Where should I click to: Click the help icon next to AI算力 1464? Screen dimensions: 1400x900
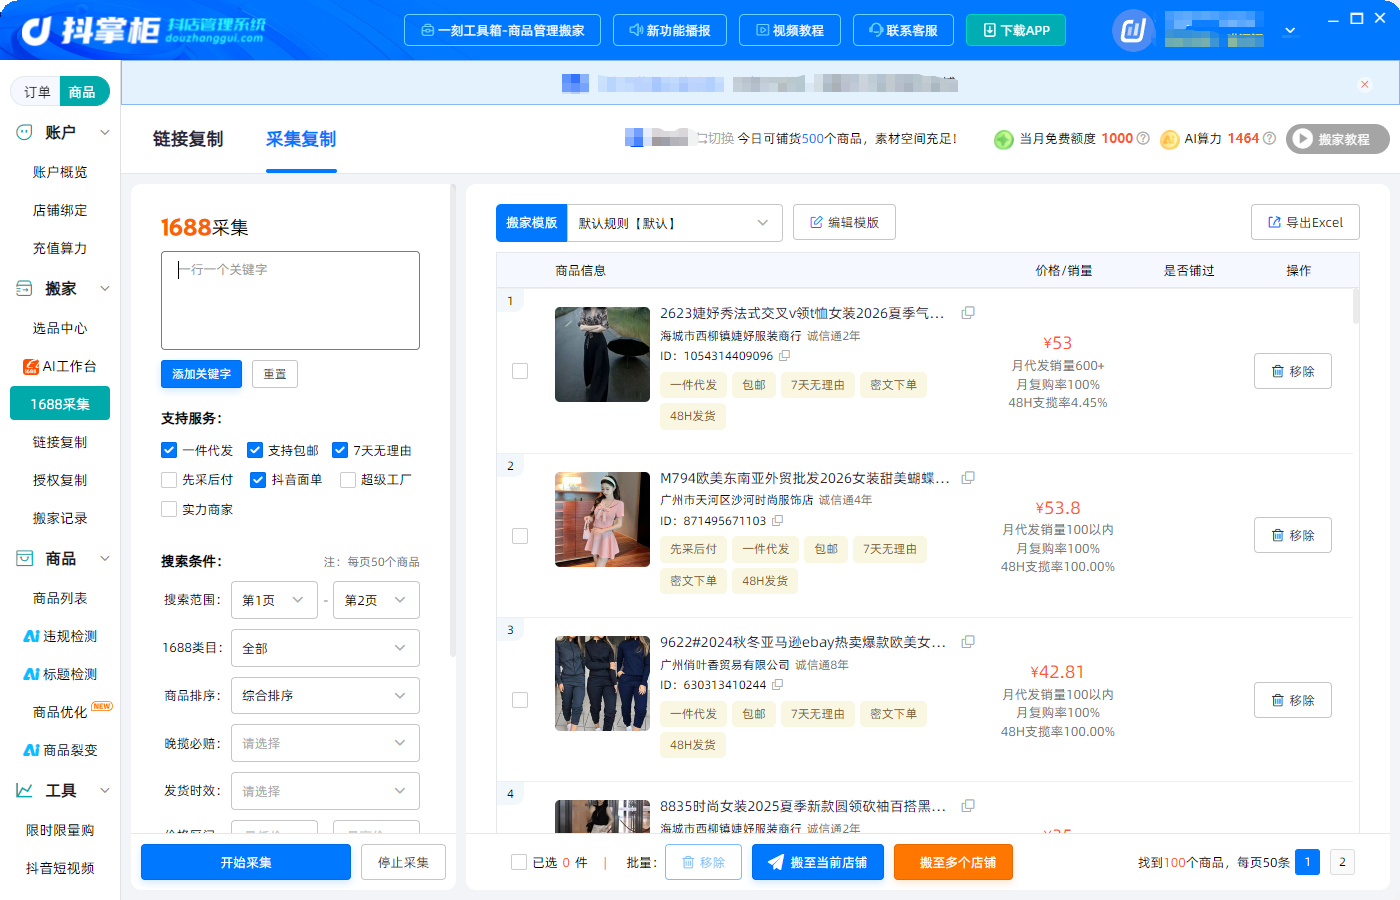pos(1269,139)
